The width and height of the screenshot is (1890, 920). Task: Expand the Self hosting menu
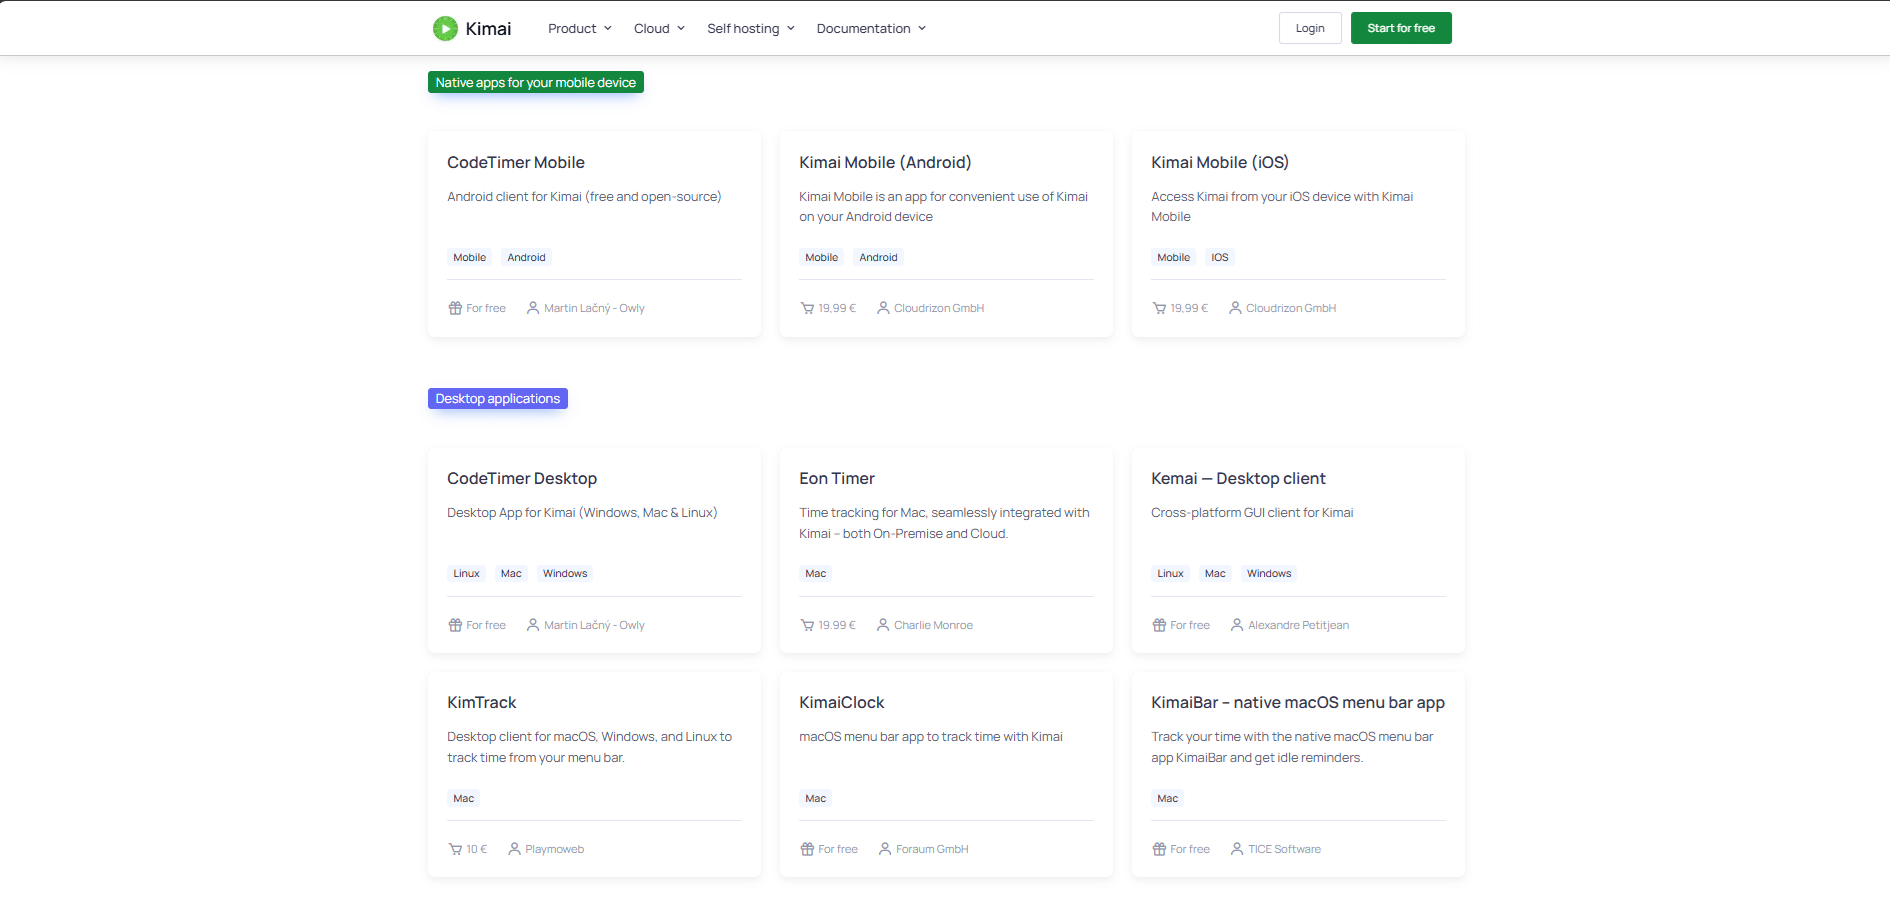click(x=750, y=29)
